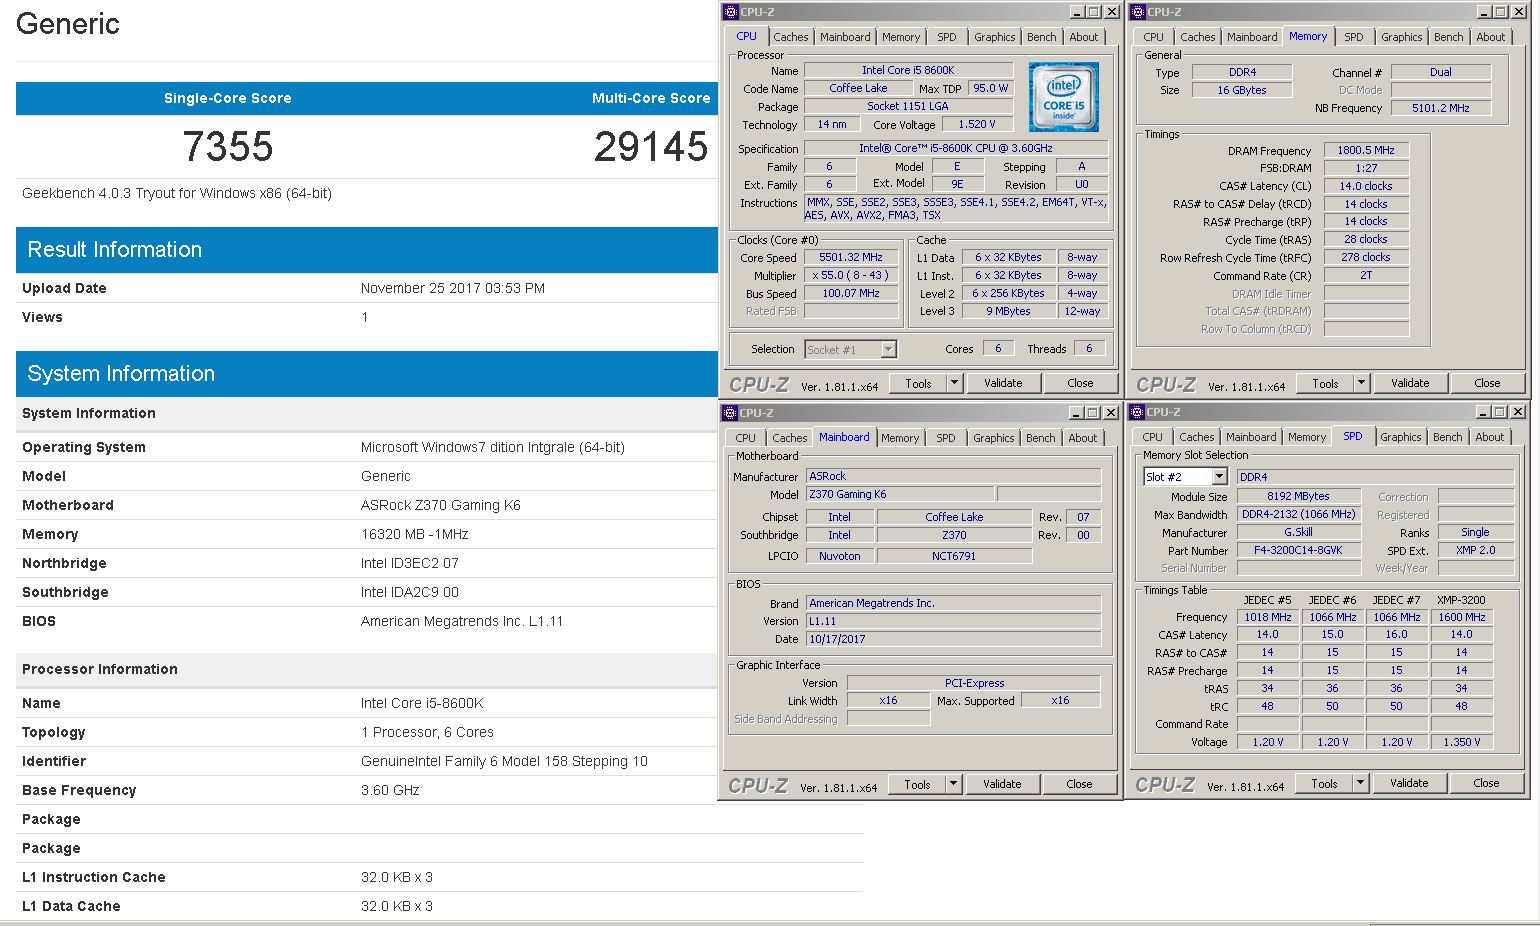1540x926 pixels.
Task: Click ASRock Z370 Gaming K6 motherboard value
Action: pos(441,505)
